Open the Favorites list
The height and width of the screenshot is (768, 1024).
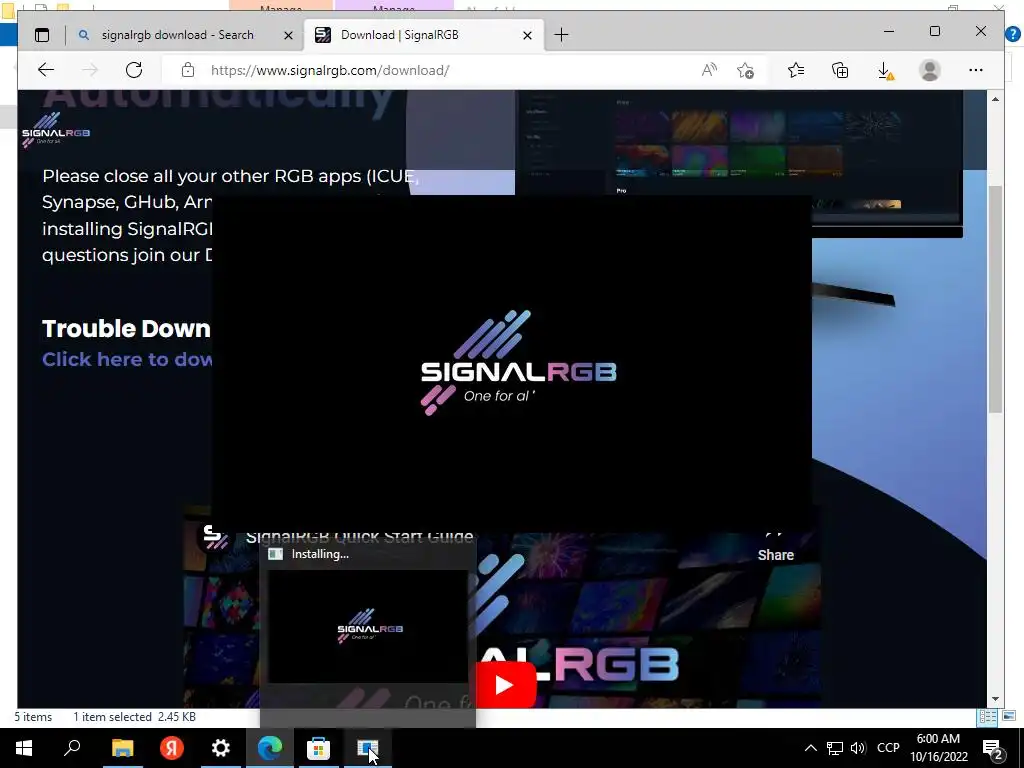(x=795, y=70)
